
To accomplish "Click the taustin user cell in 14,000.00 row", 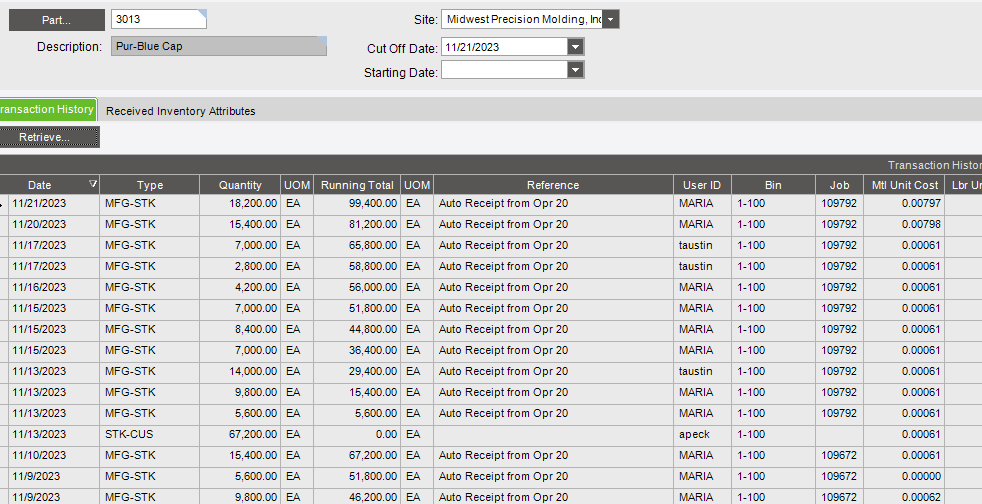I will pos(702,371).
